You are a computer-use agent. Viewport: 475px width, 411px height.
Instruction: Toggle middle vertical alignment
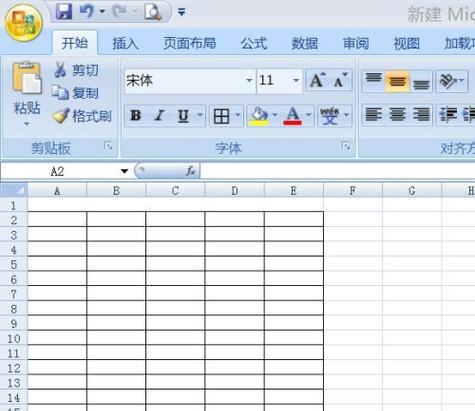[397, 81]
